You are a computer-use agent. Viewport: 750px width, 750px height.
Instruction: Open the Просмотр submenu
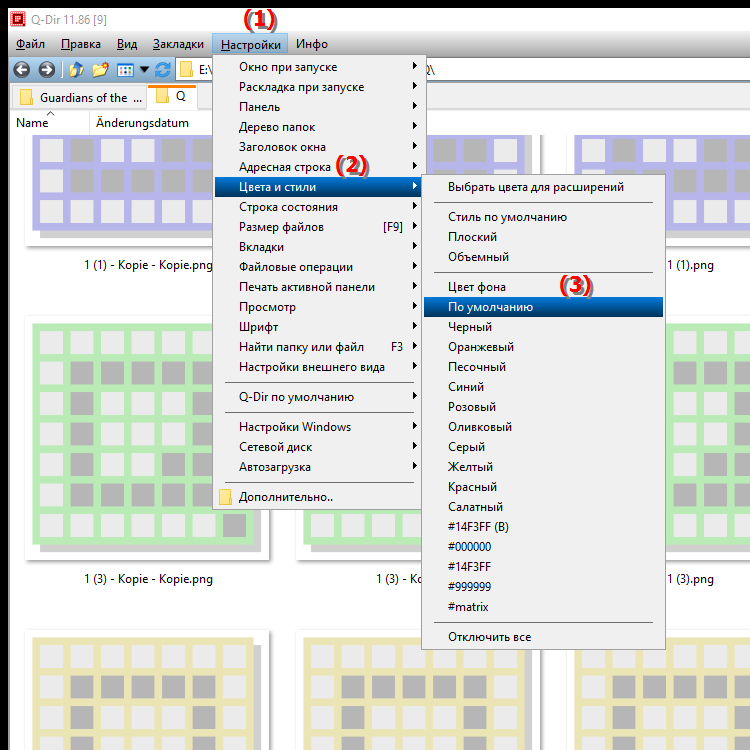pos(318,307)
